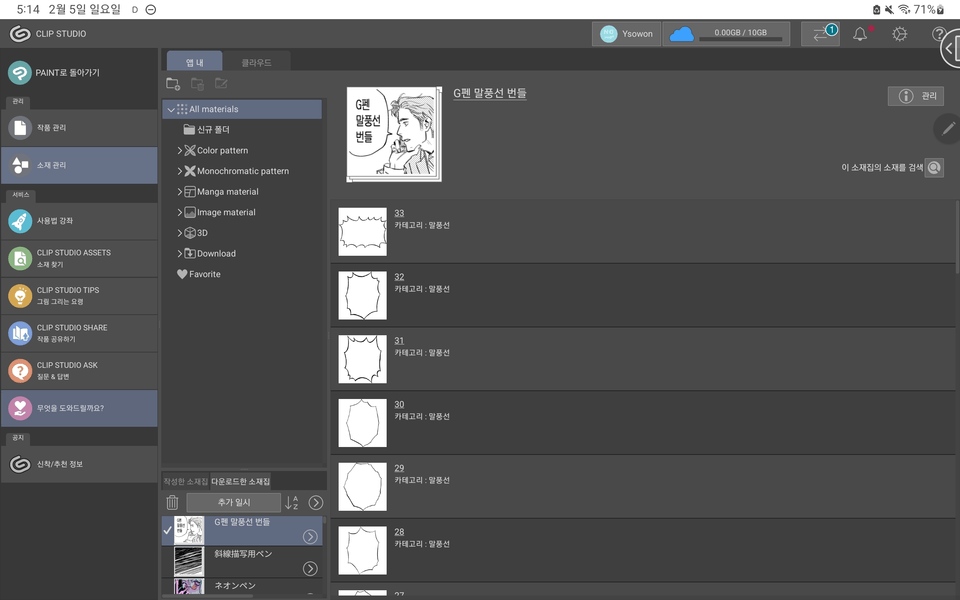Expand Image material folder
Image resolution: width=960 pixels, height=600 pixels.
(179, 212)
